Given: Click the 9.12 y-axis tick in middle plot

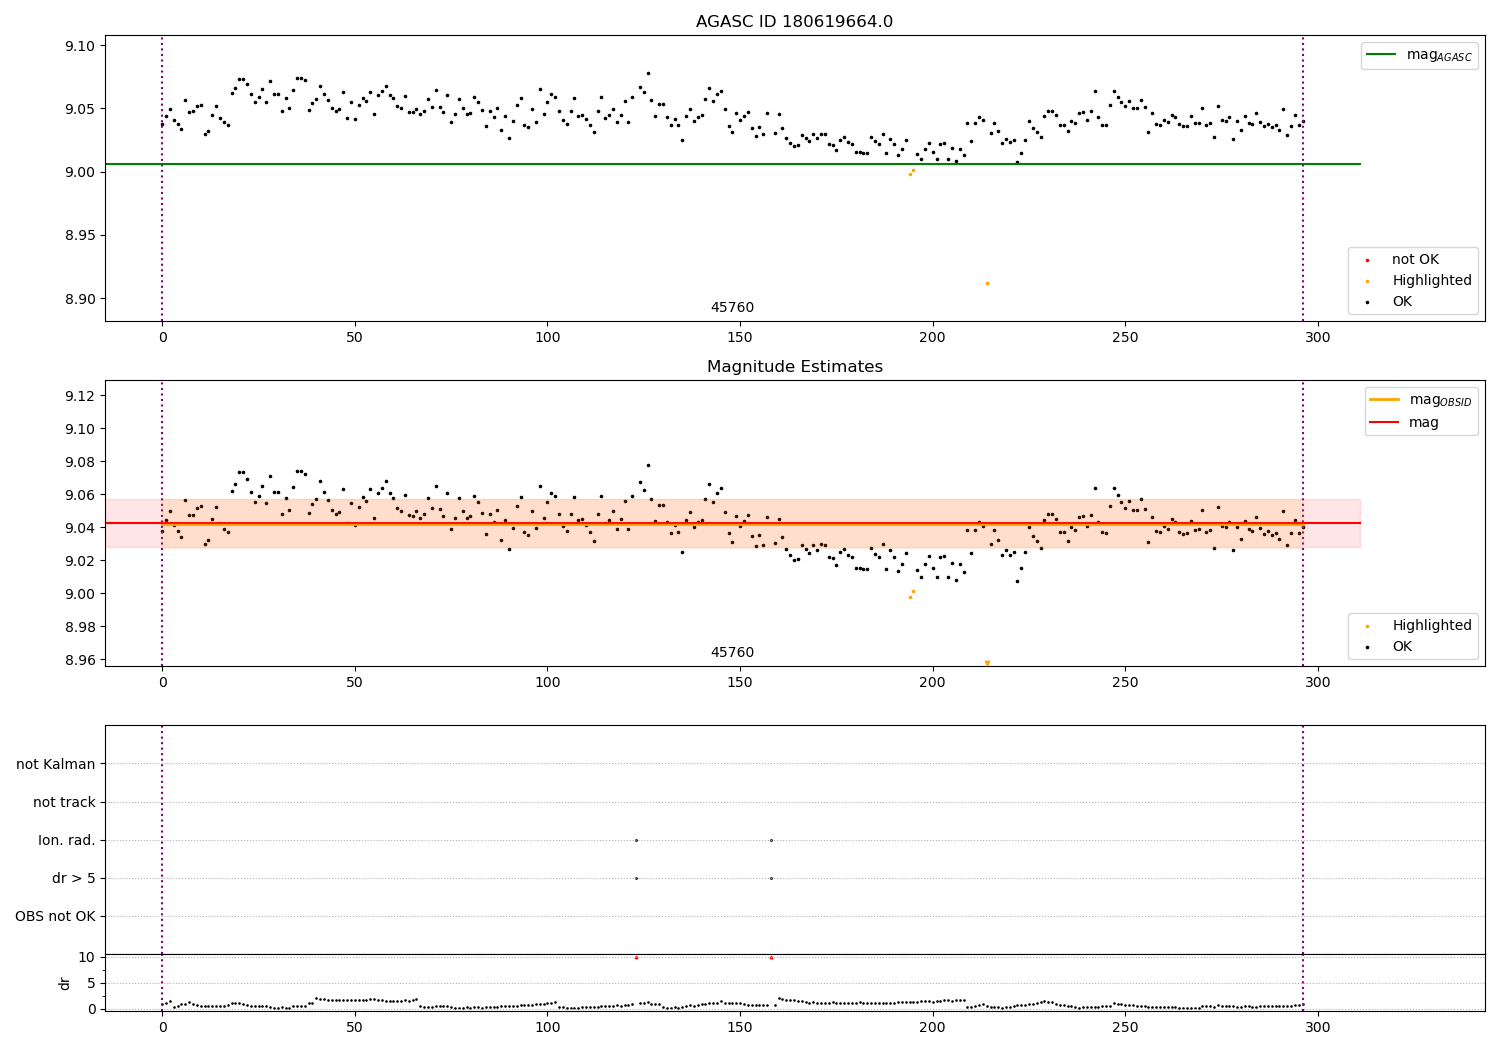Looking at the screenshot, I should click(80, 397).
